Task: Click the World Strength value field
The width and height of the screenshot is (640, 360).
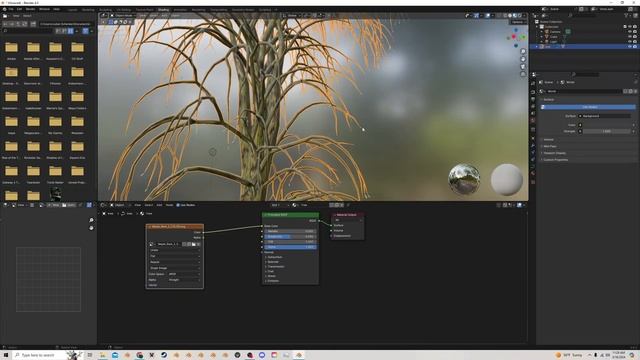Action: pyautogui.click(x=607, y=131)
